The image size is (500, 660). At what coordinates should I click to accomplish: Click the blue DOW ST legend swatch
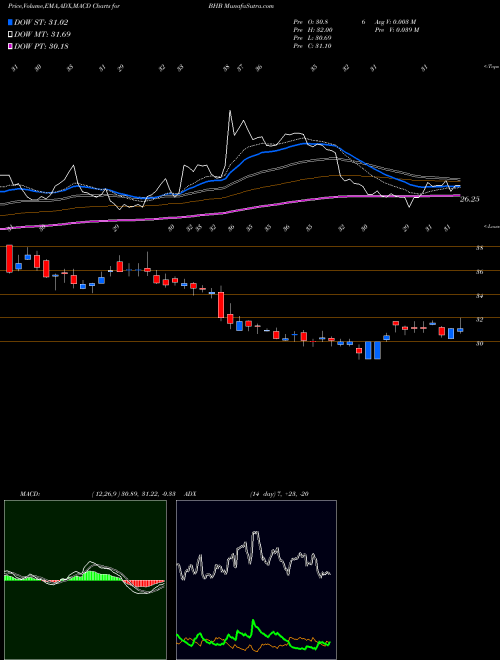coord(11,22)
